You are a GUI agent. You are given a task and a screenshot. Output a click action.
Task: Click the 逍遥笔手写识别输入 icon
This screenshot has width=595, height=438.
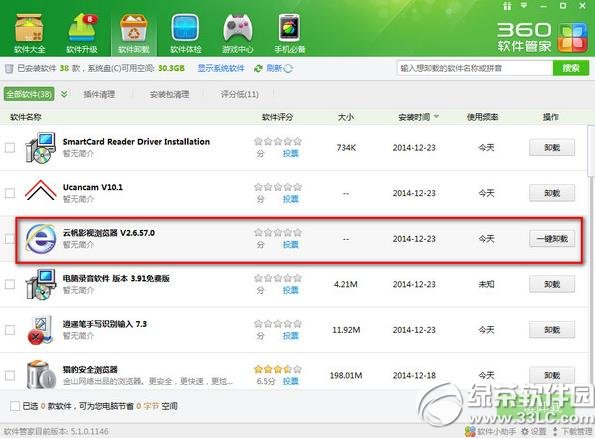tap(40, 330)
